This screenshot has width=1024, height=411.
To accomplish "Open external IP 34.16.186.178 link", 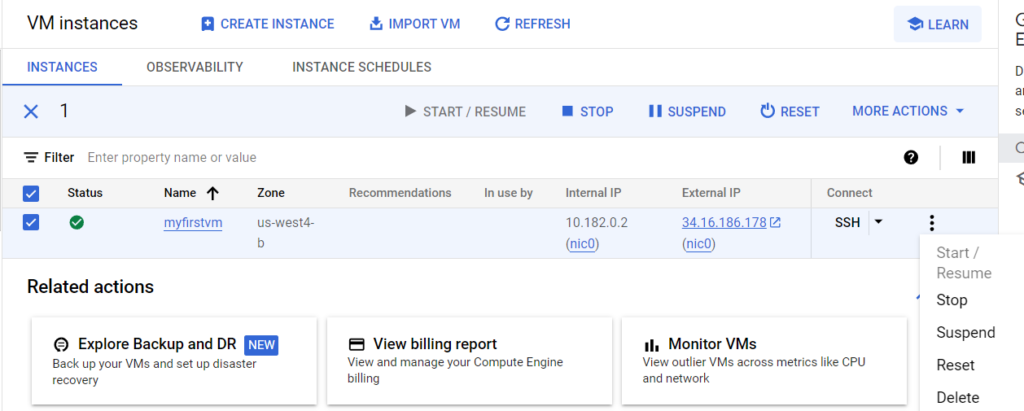I will click(x=724, y=223).
